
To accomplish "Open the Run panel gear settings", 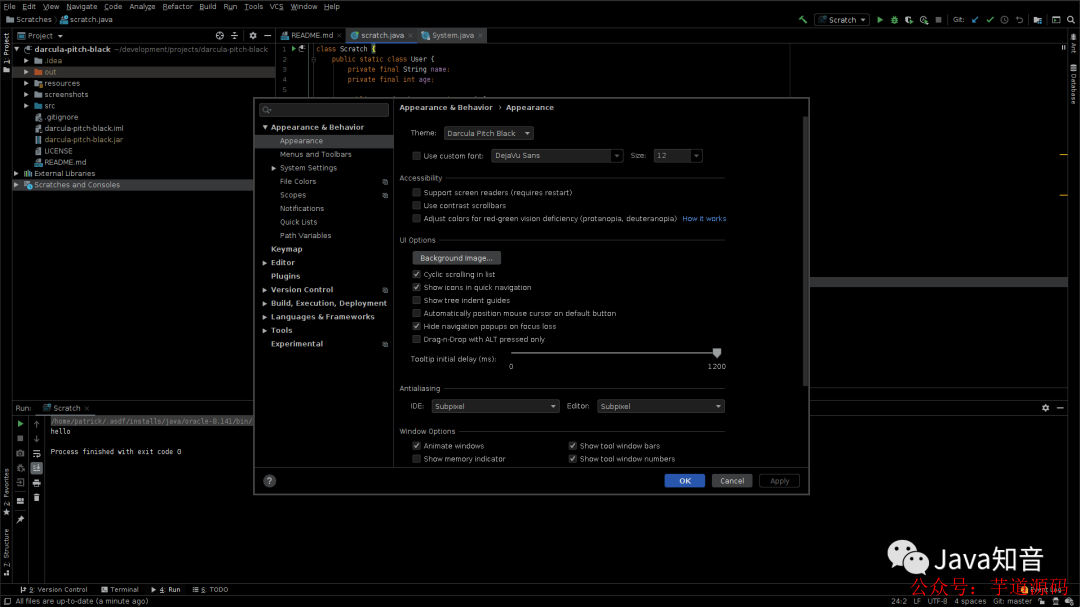I will [1046, 408].
